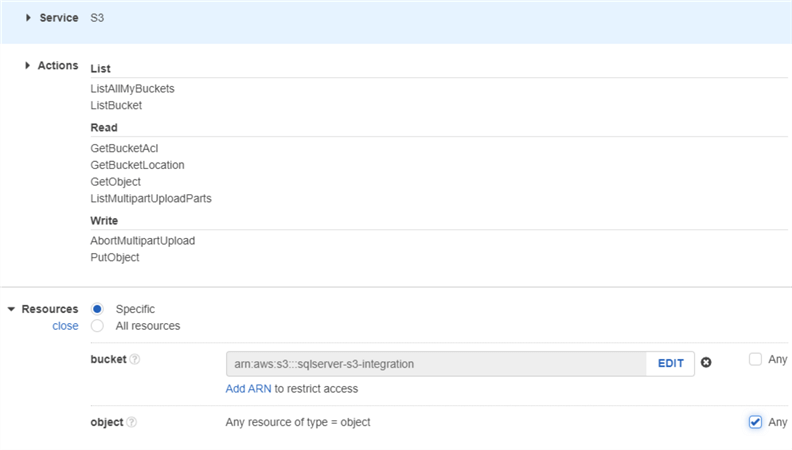Click the GetObject action
The width and height of the screenshot is (792, 450).
tap(115, 182)
